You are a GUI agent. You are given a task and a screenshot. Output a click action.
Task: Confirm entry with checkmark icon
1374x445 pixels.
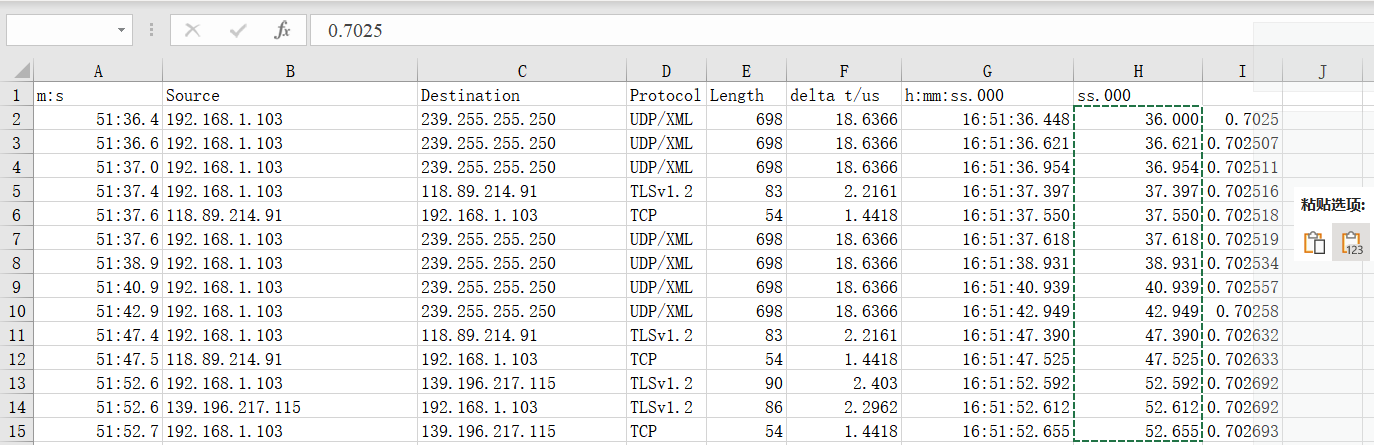point(238,31)
